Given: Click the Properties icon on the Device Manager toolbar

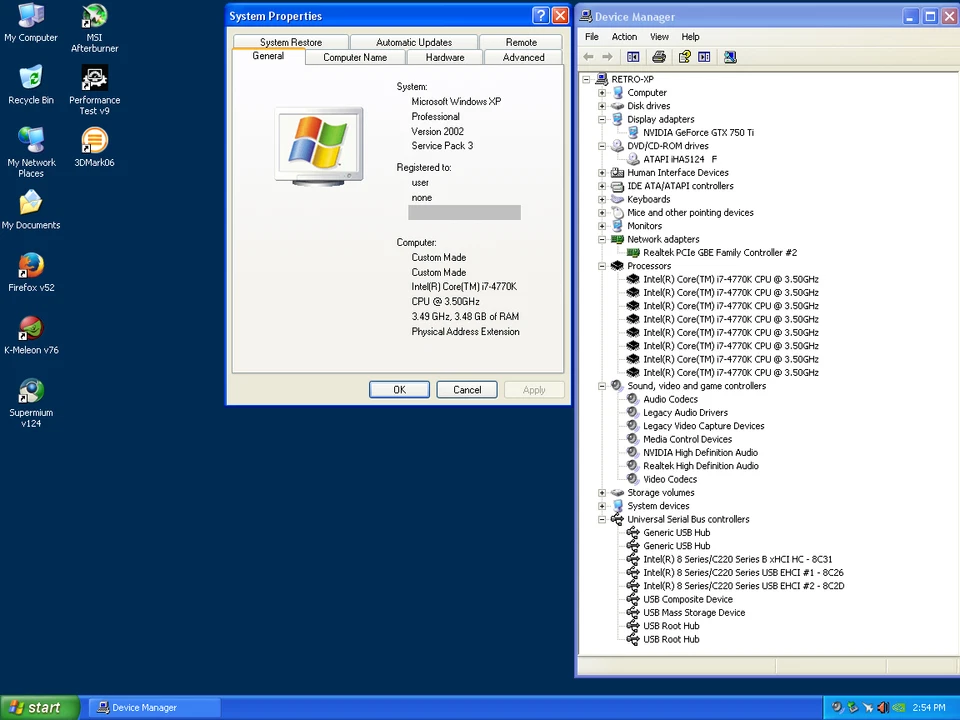Looking at the screenshot, I should tap(704, 57).
